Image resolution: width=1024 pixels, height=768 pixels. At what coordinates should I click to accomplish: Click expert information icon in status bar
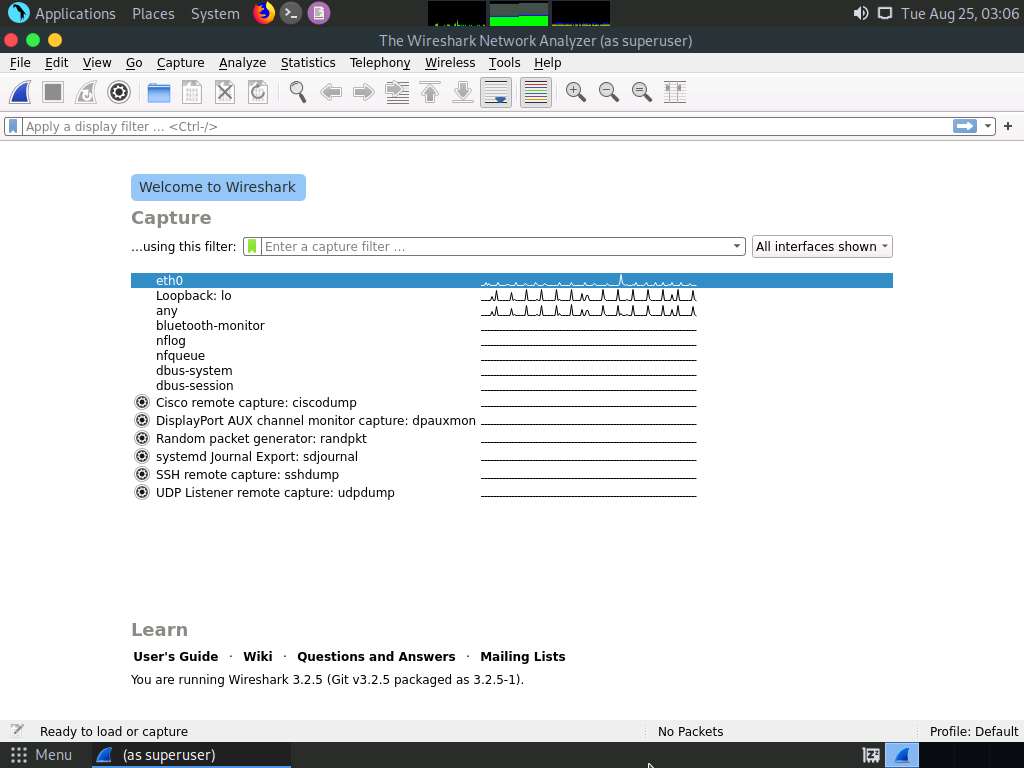click(17, 730)
